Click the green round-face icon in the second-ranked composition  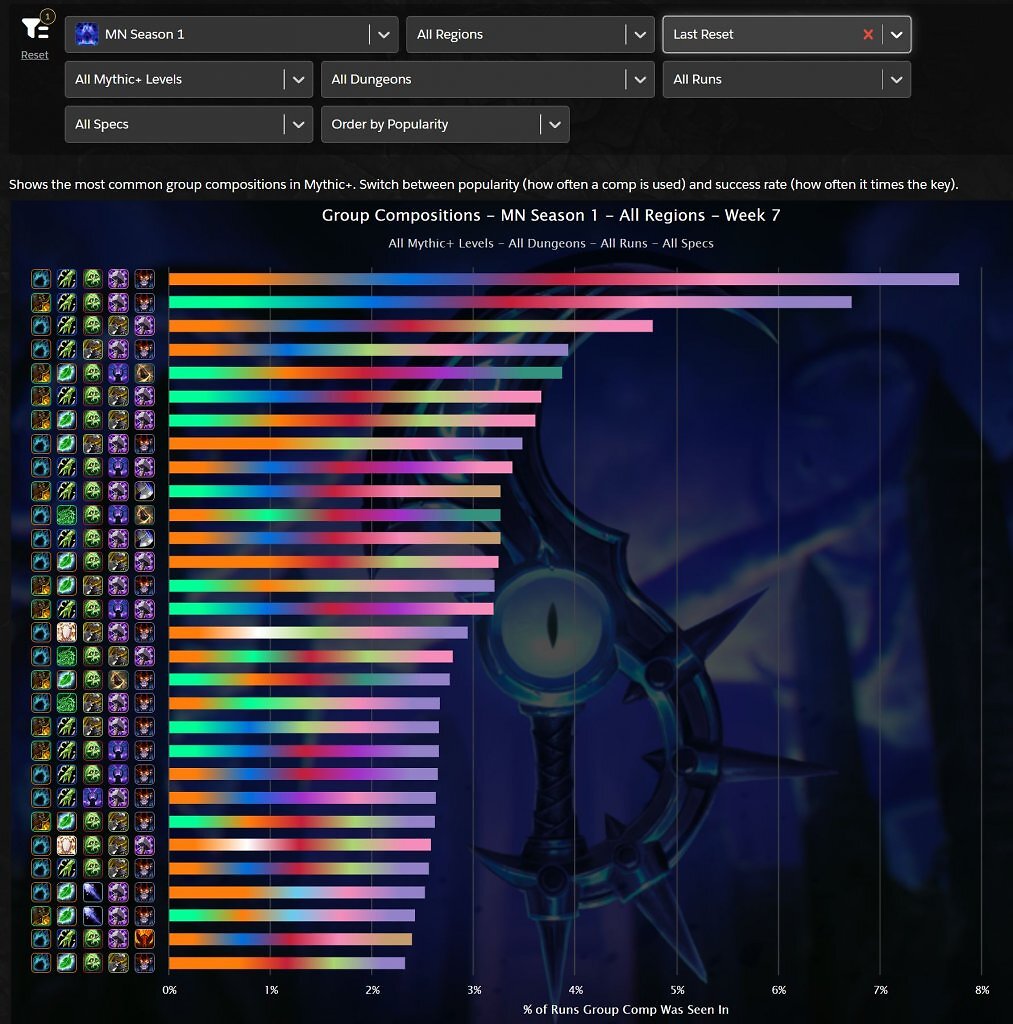tap(93, 302)
